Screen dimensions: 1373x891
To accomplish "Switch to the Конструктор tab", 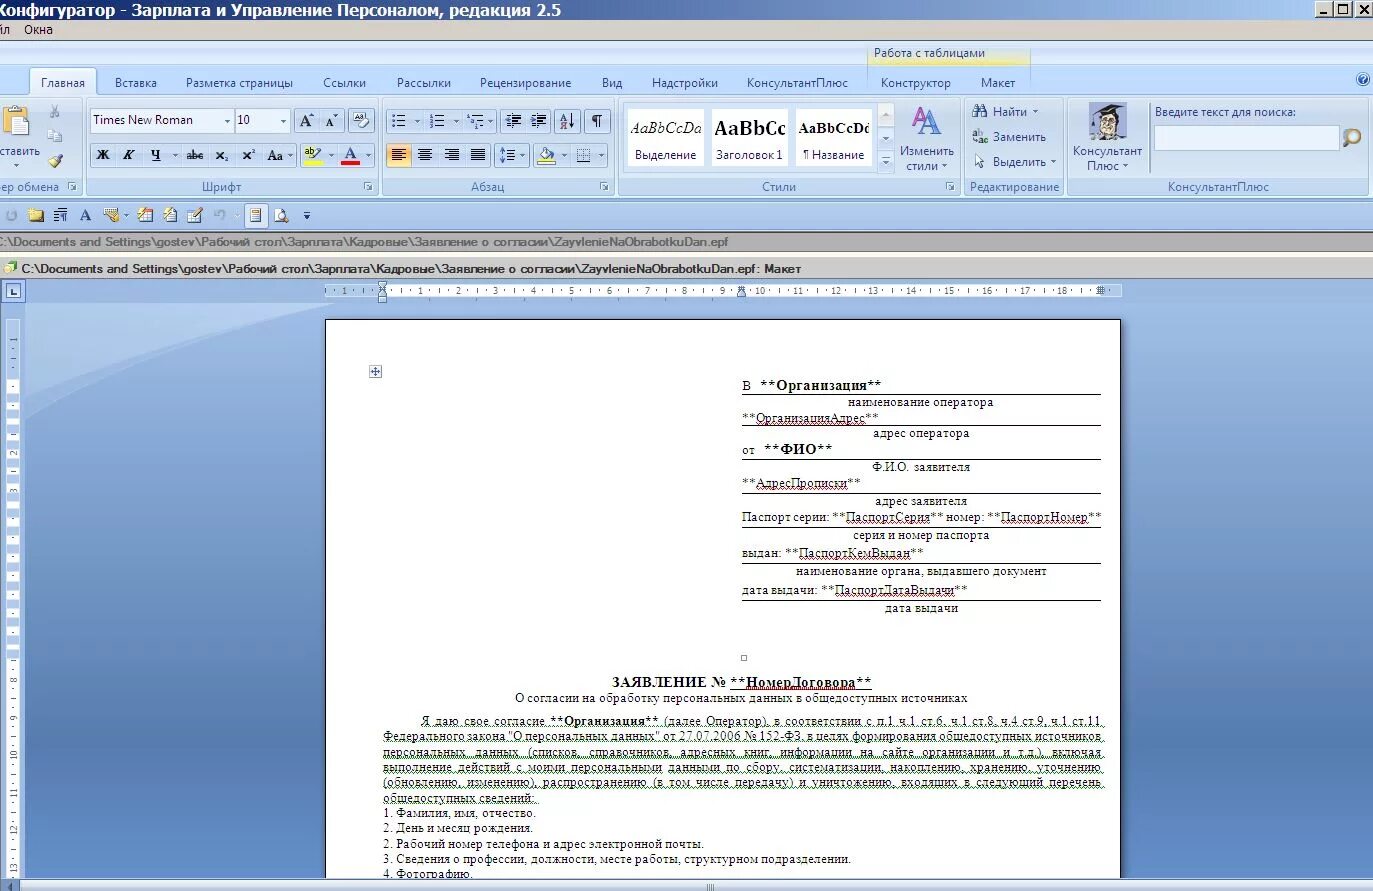I will [915, 83].
